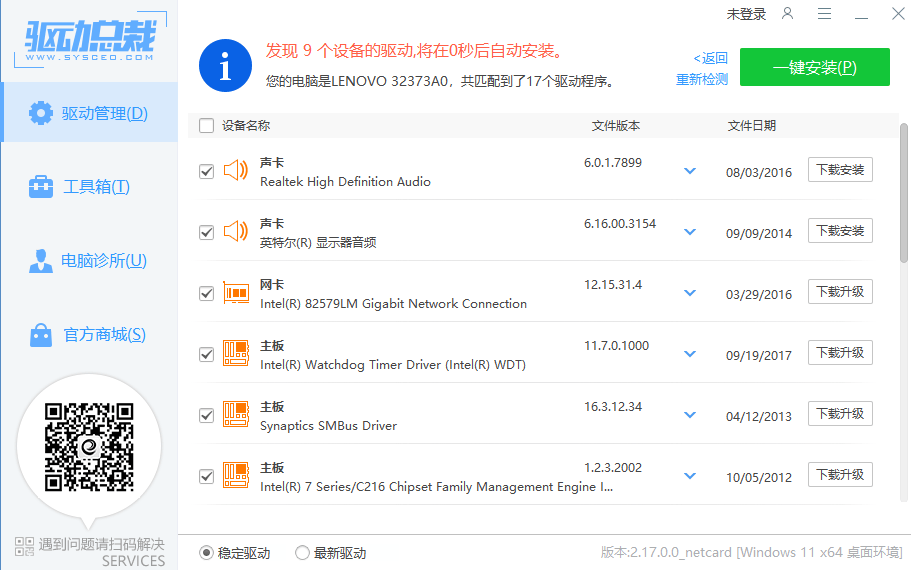Expand version dropdown for 1.2.3.2002 chipset driver

tap(690, 476)
